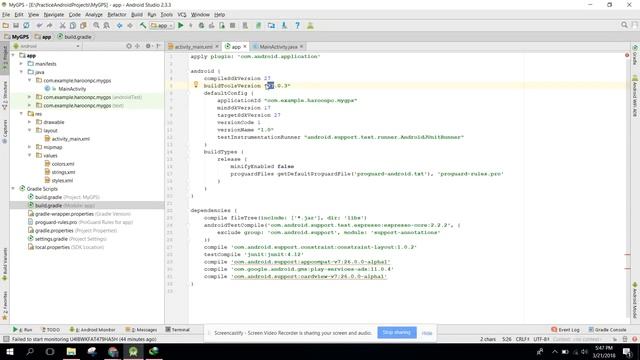This screenshot has width=640, height=360.
Task: Open the Gradle Console tool window
Action: point(607,329)
